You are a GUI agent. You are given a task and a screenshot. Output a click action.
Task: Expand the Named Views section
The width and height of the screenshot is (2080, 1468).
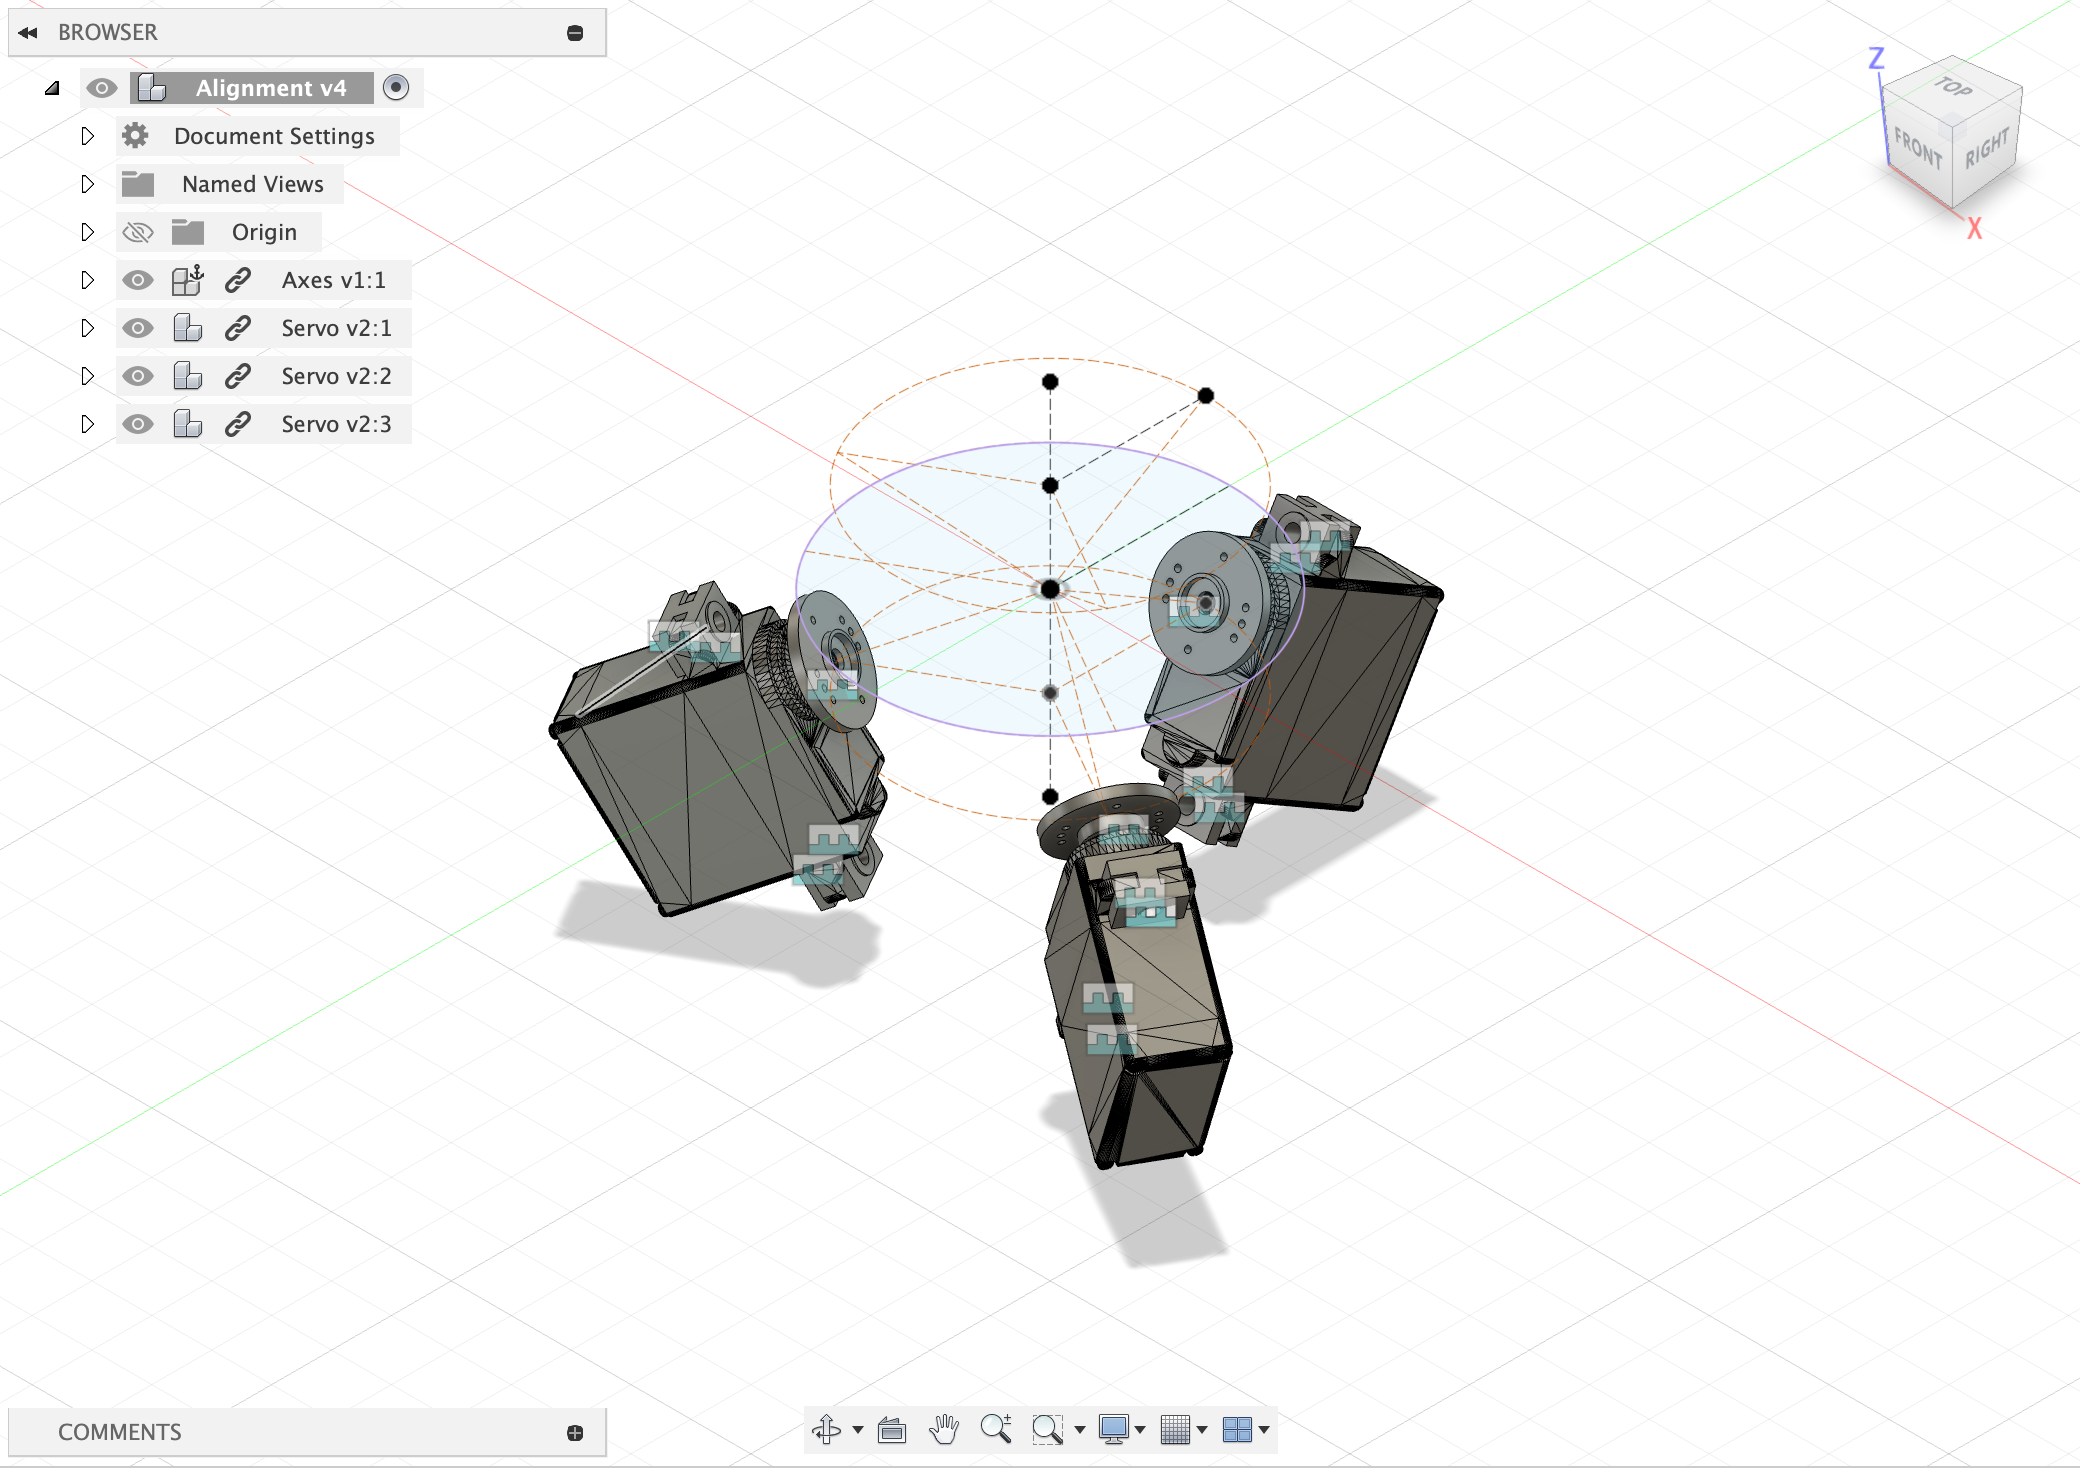pyautogui.click(x=86, y=183)
